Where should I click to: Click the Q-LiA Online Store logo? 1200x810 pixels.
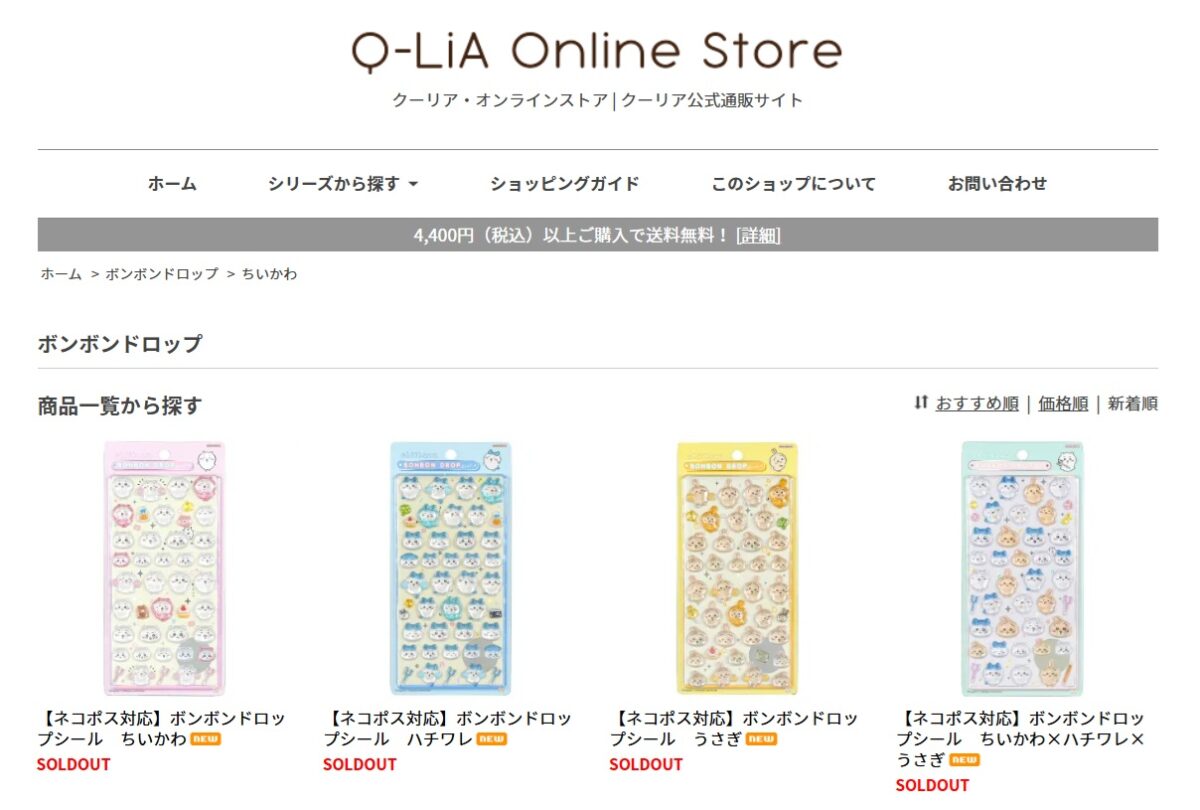point(597,52)
